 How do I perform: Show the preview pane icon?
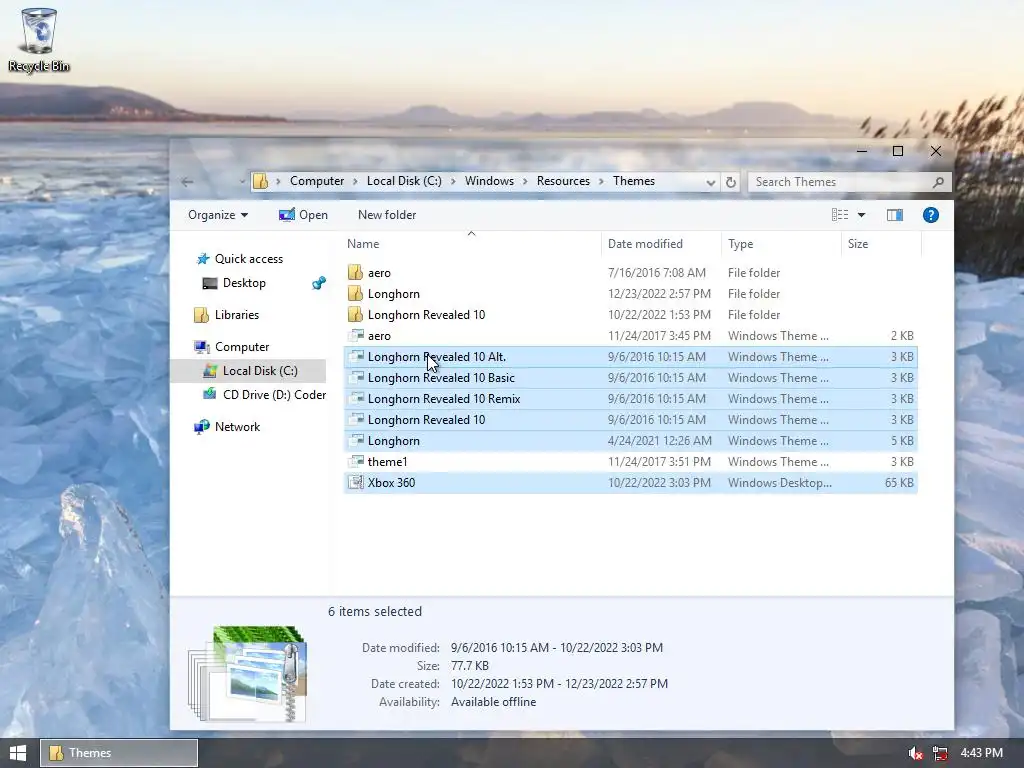click(895, 215)
